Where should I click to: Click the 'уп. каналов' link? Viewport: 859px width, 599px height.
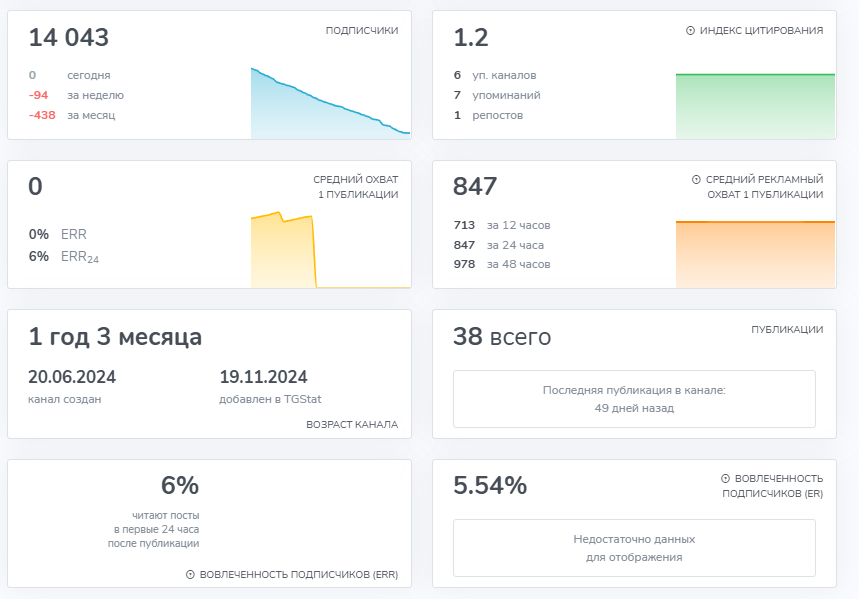pyautogui.click(x=511, y=75)
